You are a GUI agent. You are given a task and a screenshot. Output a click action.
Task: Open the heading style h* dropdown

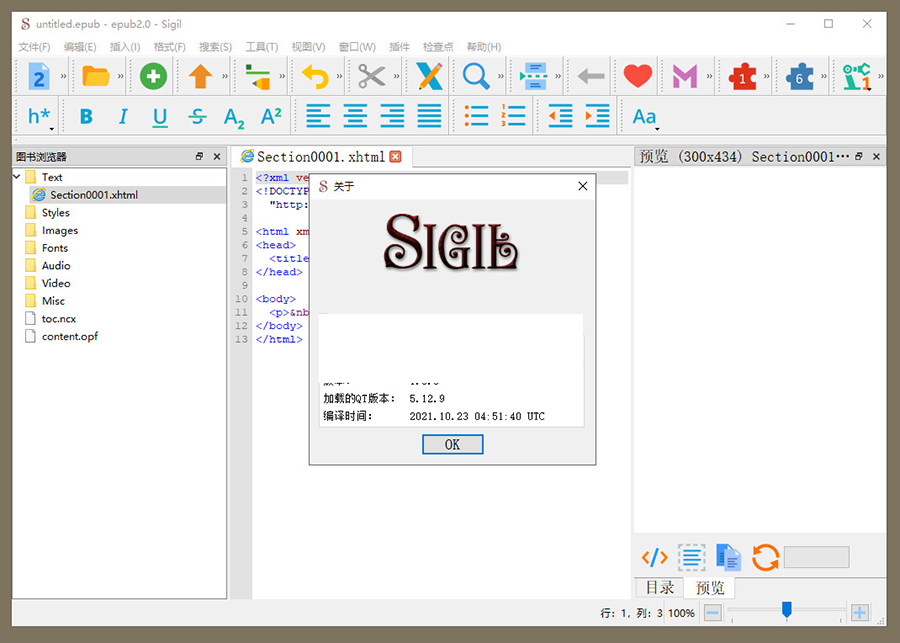coord(40,117)
